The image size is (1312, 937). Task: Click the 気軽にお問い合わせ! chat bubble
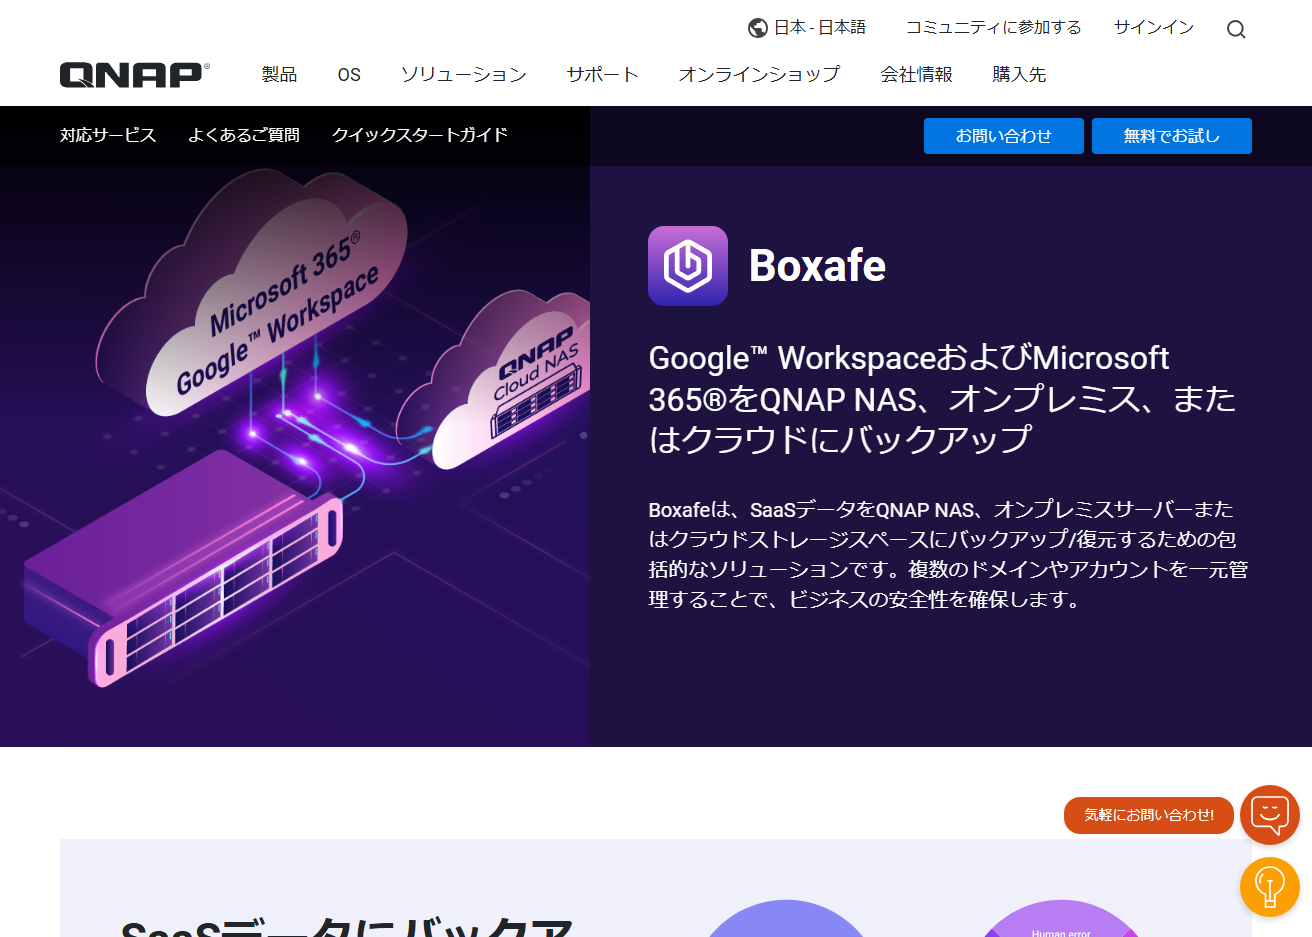click(x=1149, y=815)
